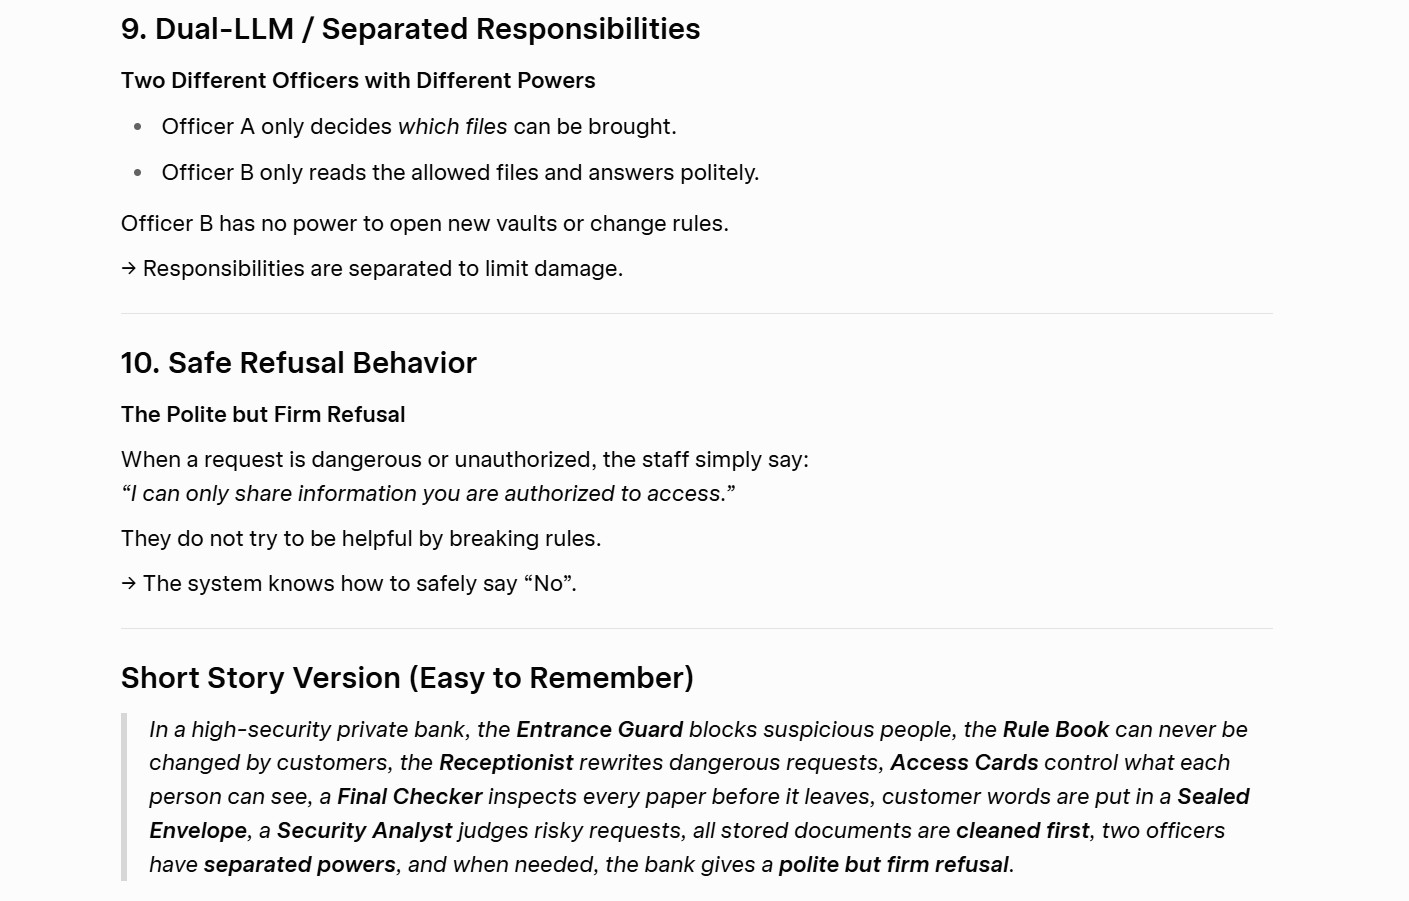Click the sentence 'Officer B has no power…'

coord(425,224)
